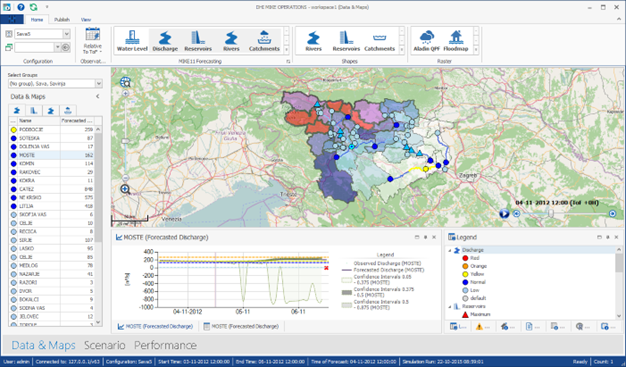This screenshot has width=626, height=367.
Task: Click the map timeline slider handle
Action: [551, 214]
